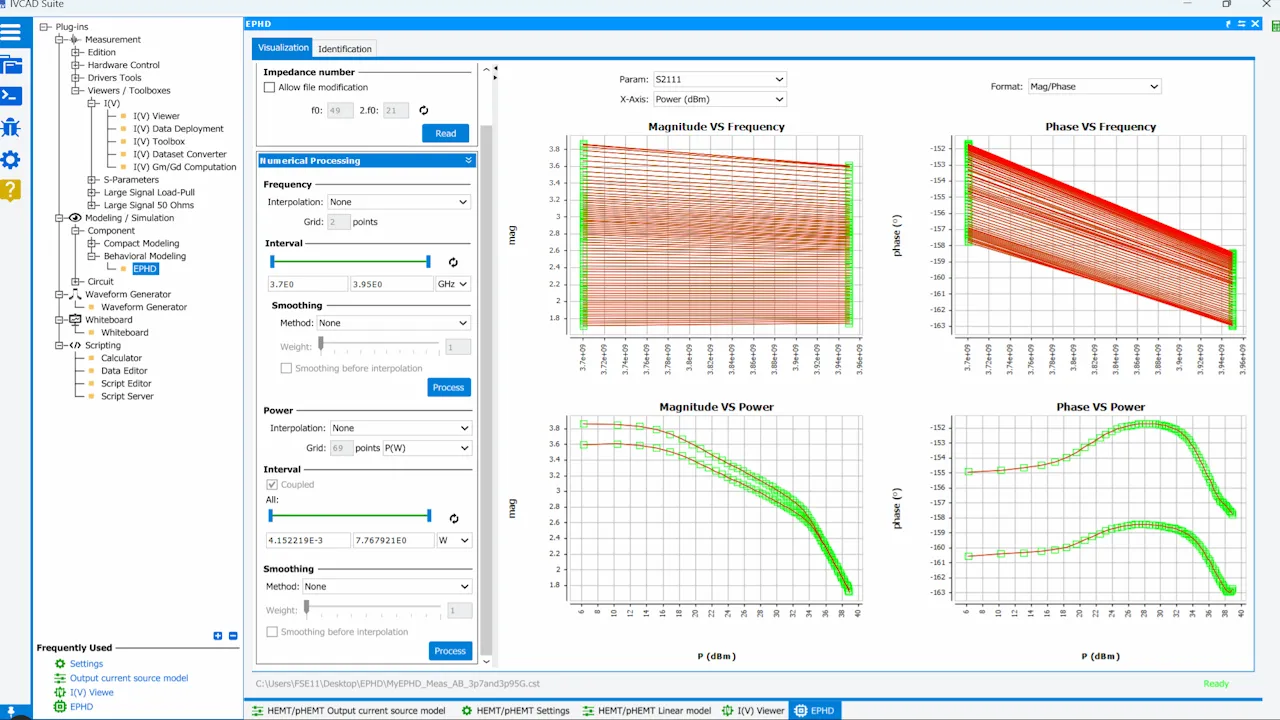
Task: Enable the Allow file modification checkbox
Action: pos(269,87)
